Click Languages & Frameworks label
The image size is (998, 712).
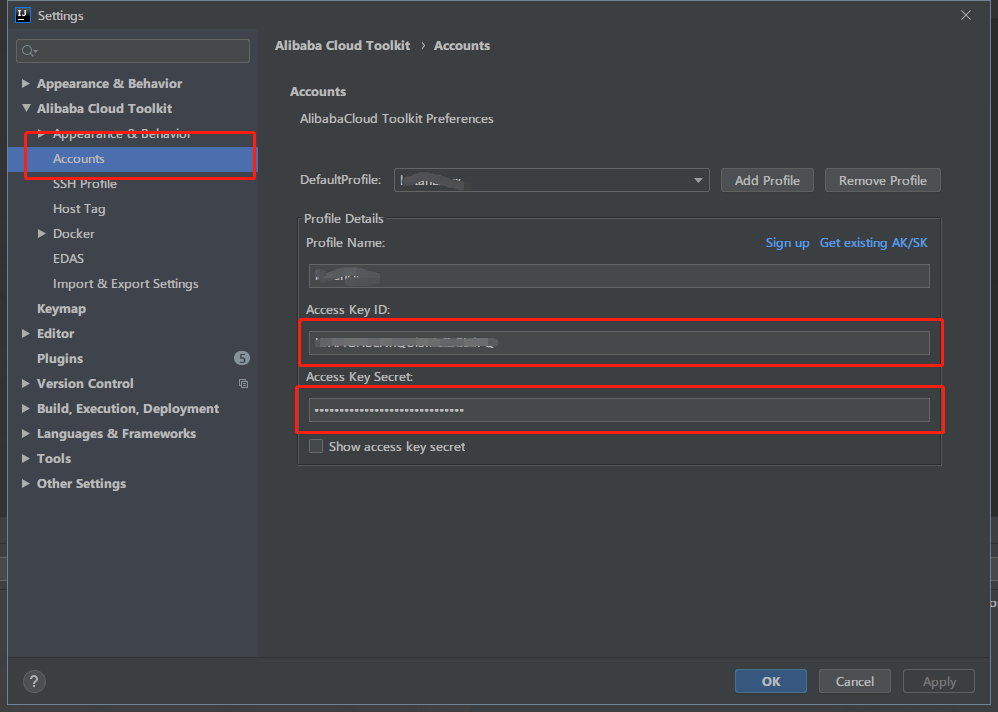(116, 433)
